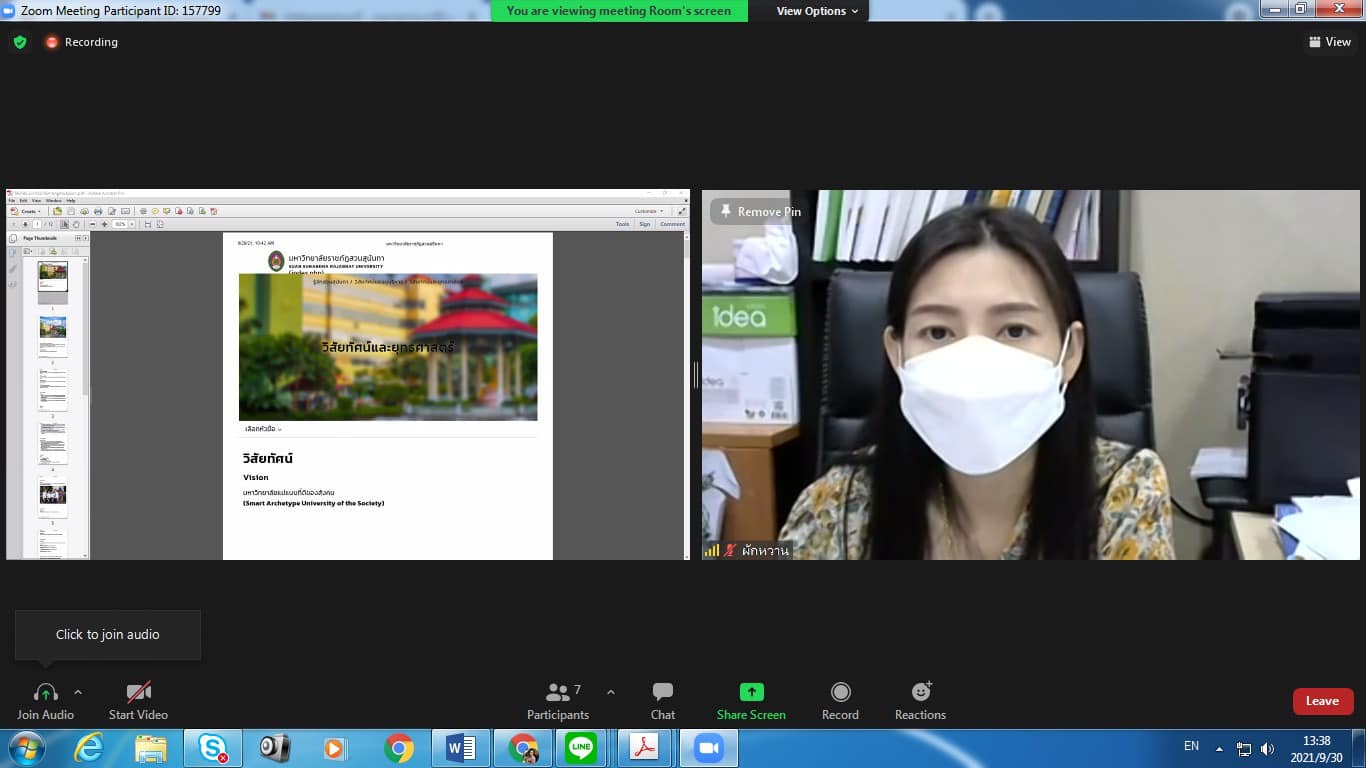Click the EN language indicator in tray

click(x=1191, y=746)
